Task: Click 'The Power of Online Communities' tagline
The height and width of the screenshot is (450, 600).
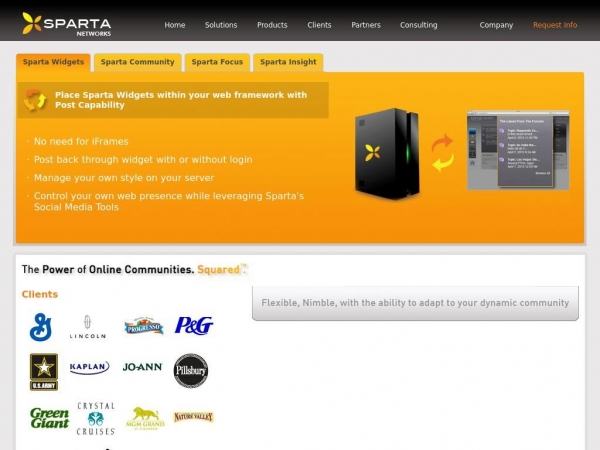Action: point(134,269)
